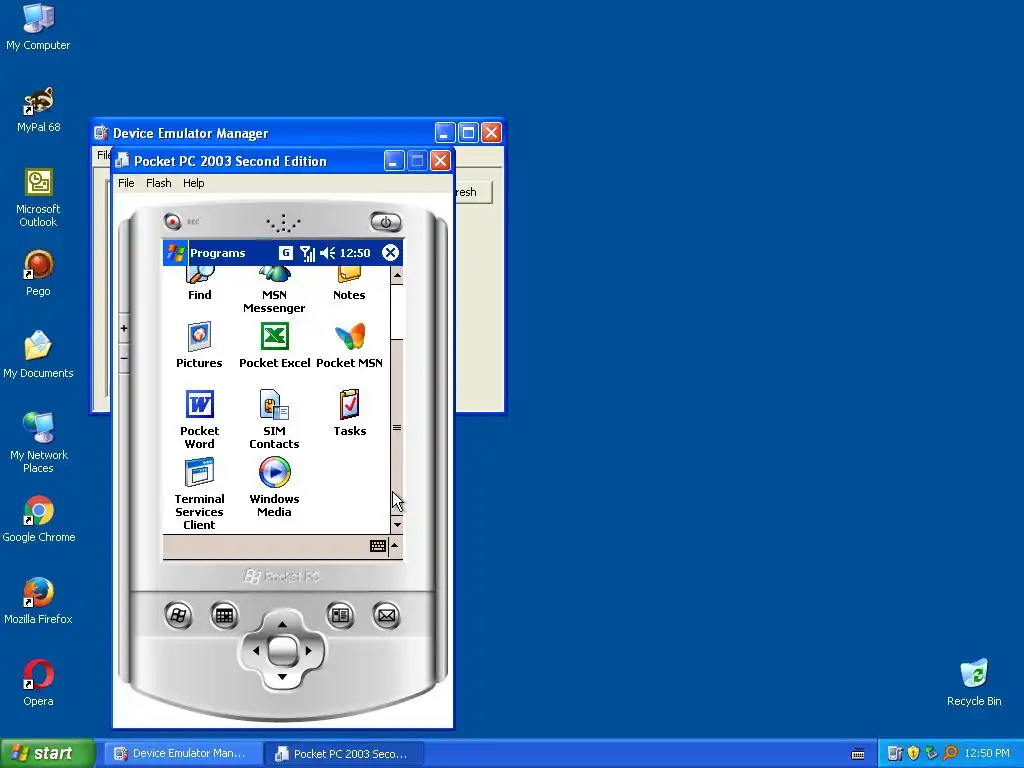Tap the speaker volume icon
This screenshot has width=1024, height=768.
(x=328, y=253)
